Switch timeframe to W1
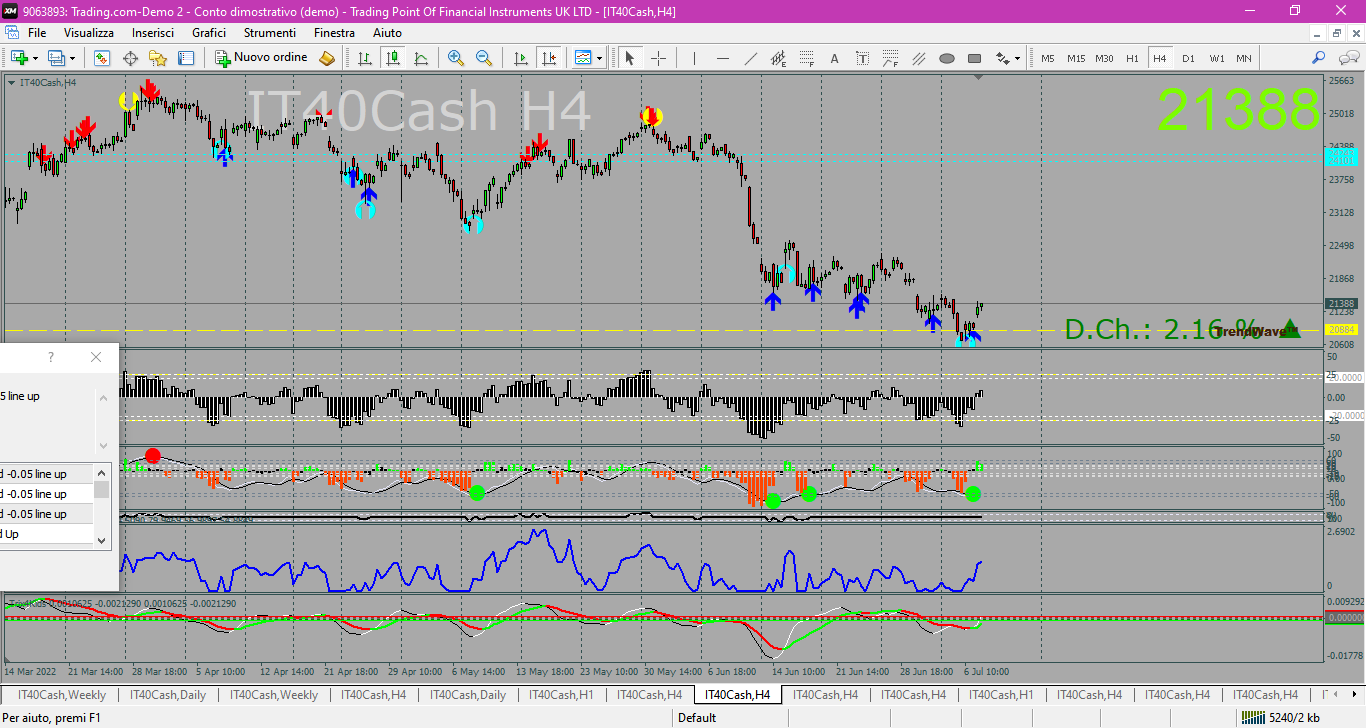 1216,58
